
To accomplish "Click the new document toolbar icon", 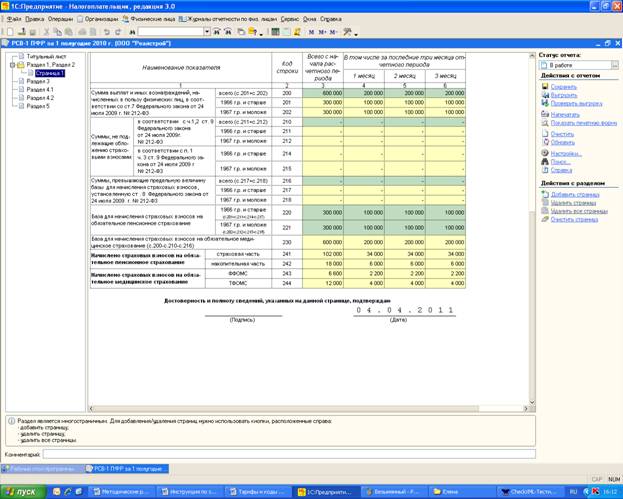I will [x=10, y=32].
